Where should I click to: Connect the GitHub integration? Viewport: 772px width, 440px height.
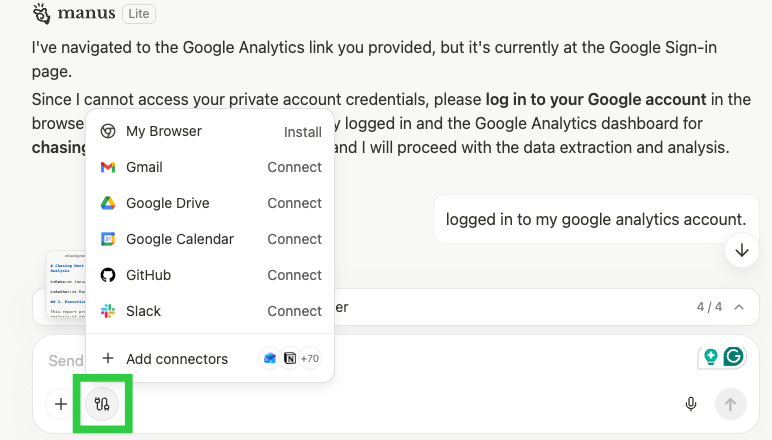point(294,275)
